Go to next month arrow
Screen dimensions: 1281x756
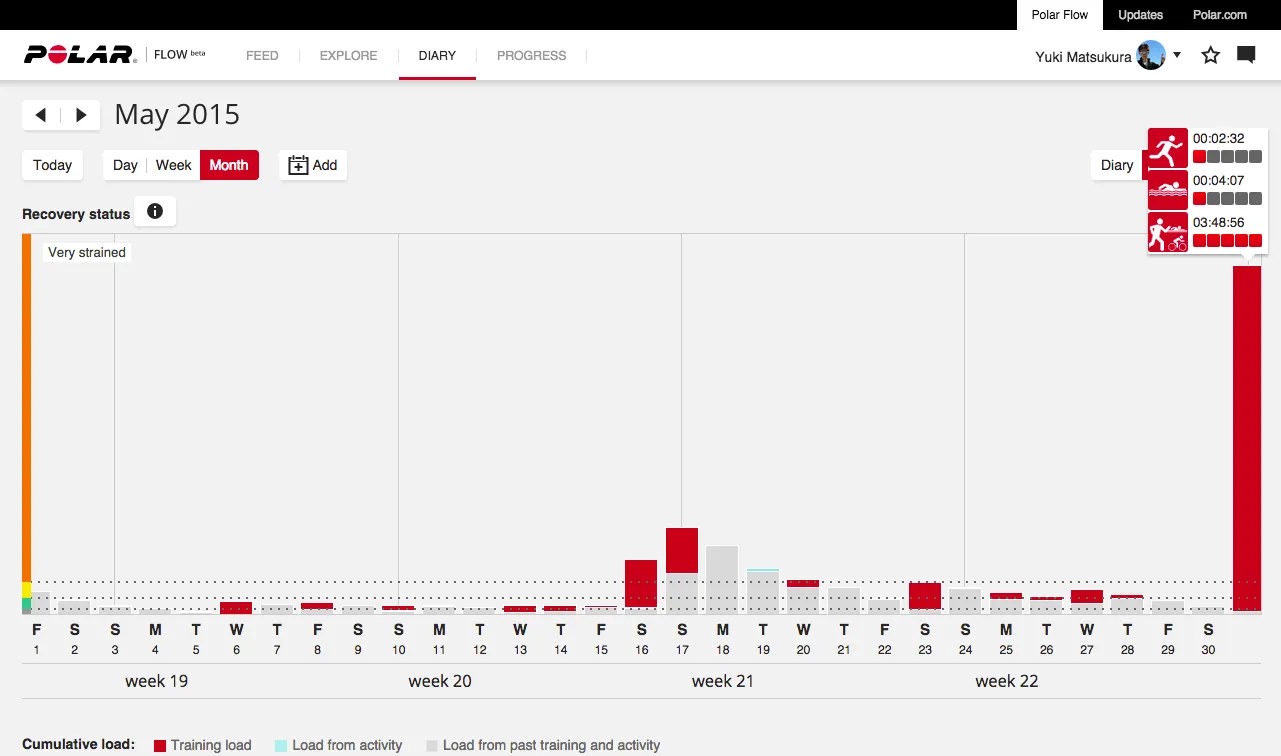81,115
